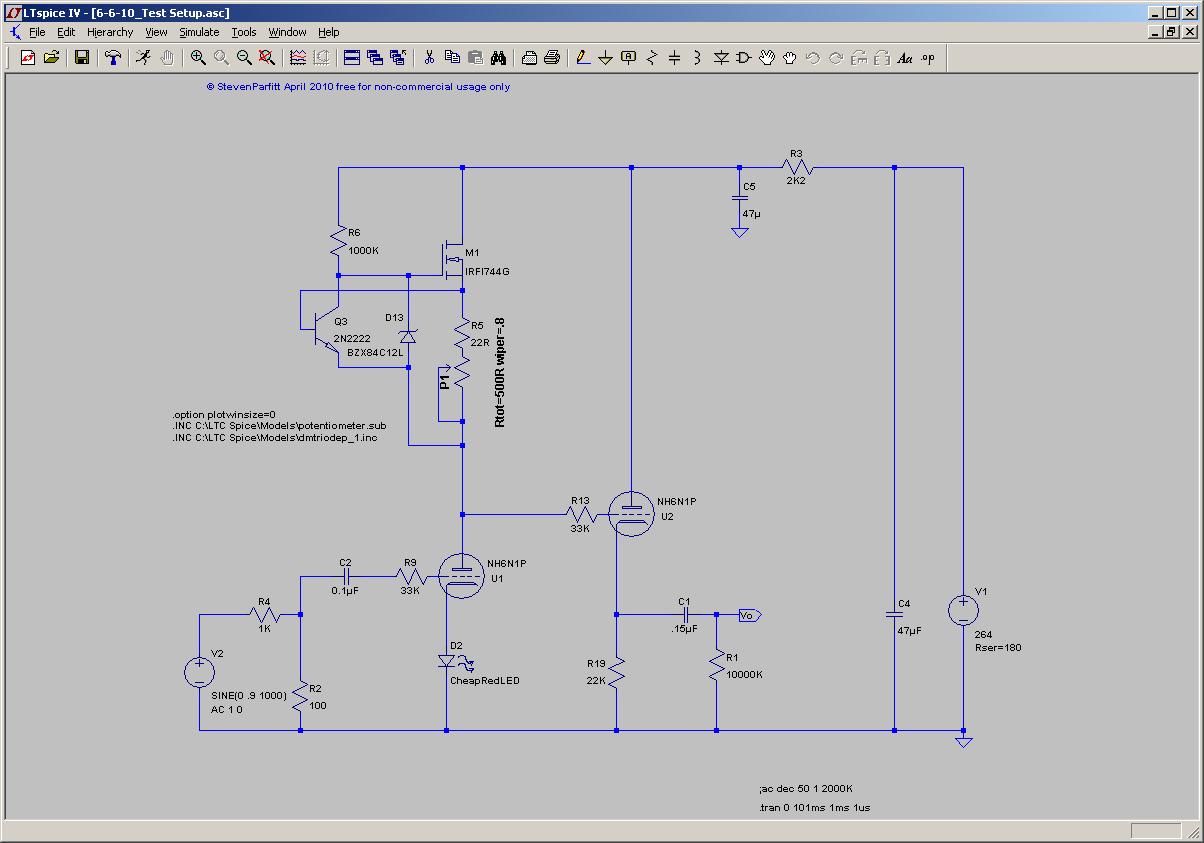Cascade windows using the toolbar icon

pyautogui.click(x=375, y=58)
